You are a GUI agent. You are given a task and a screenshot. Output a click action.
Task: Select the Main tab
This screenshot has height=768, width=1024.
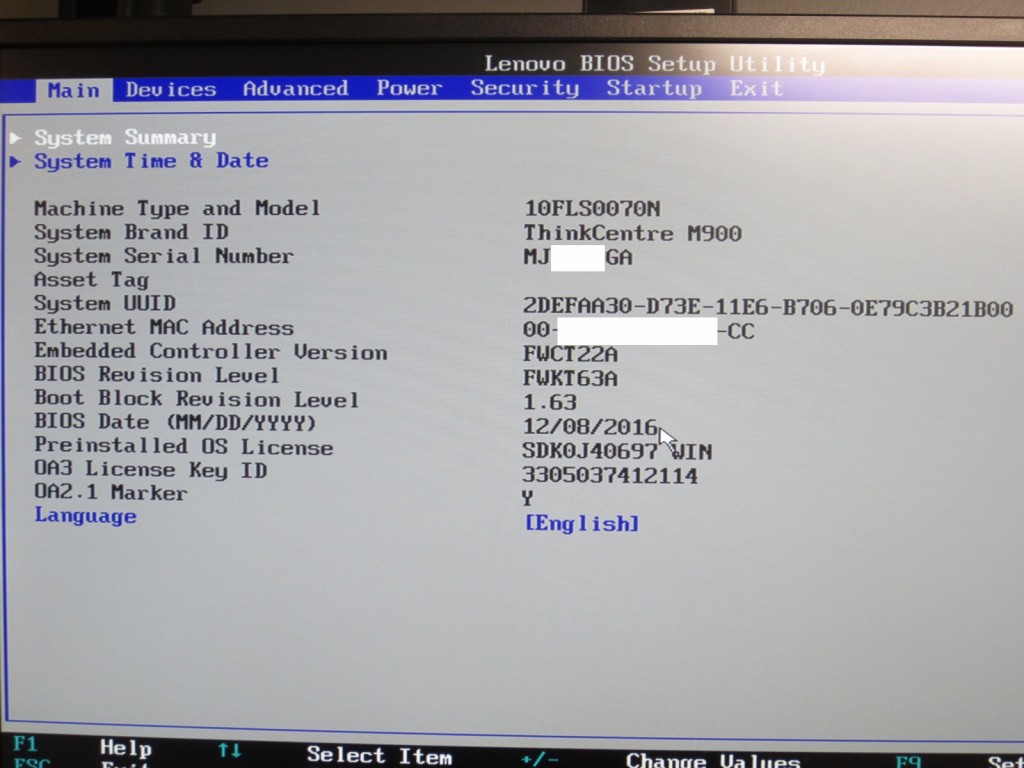tap(74, 90)
